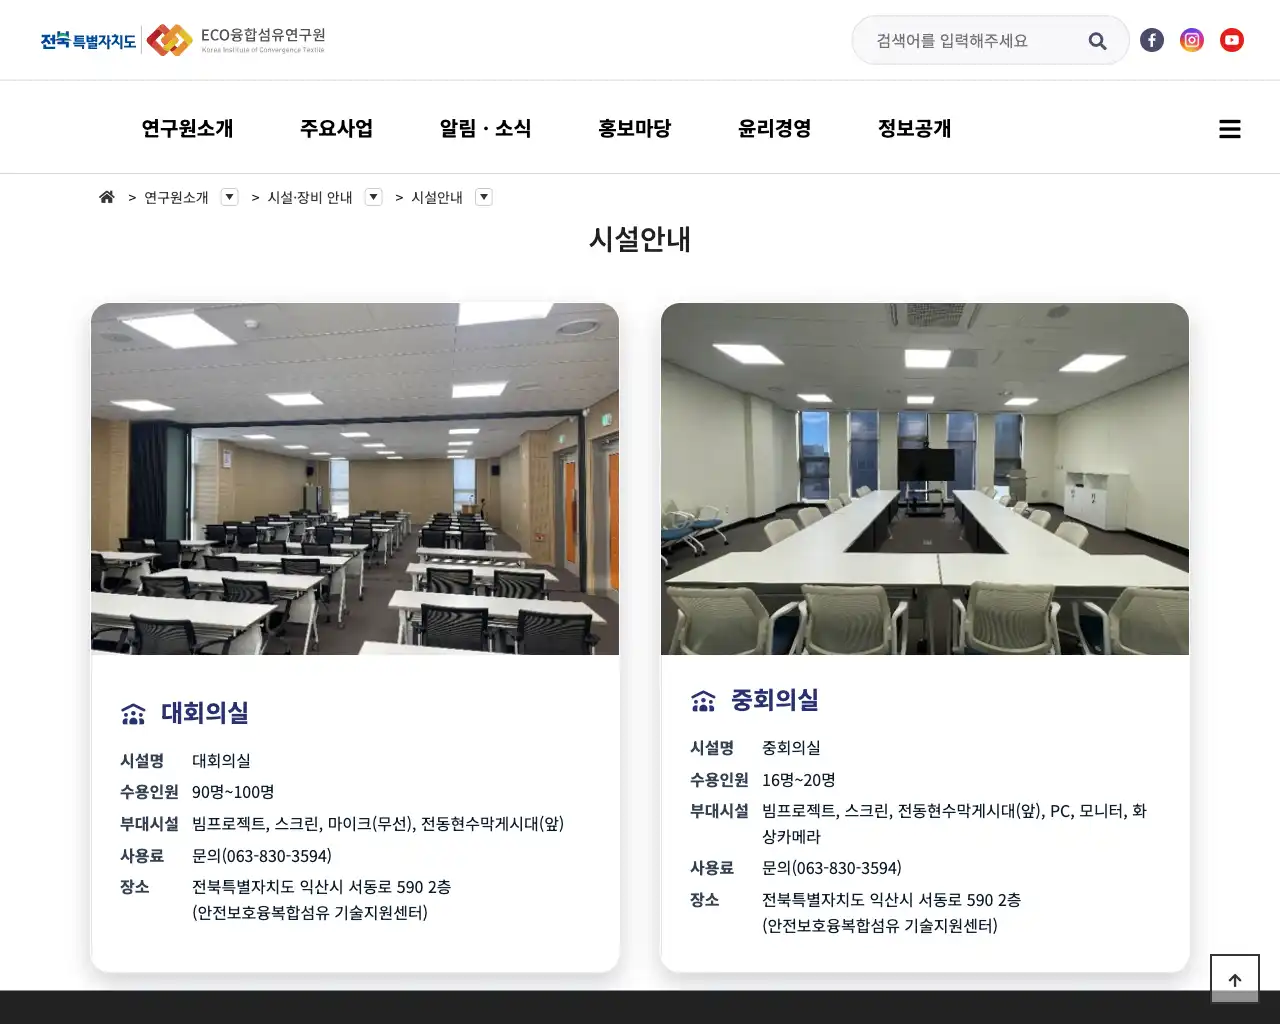This screenshot has height=1024, width=1280.
Task: Click the 연구원소개 breadcrumb link
Action: [x=176, y=197]
